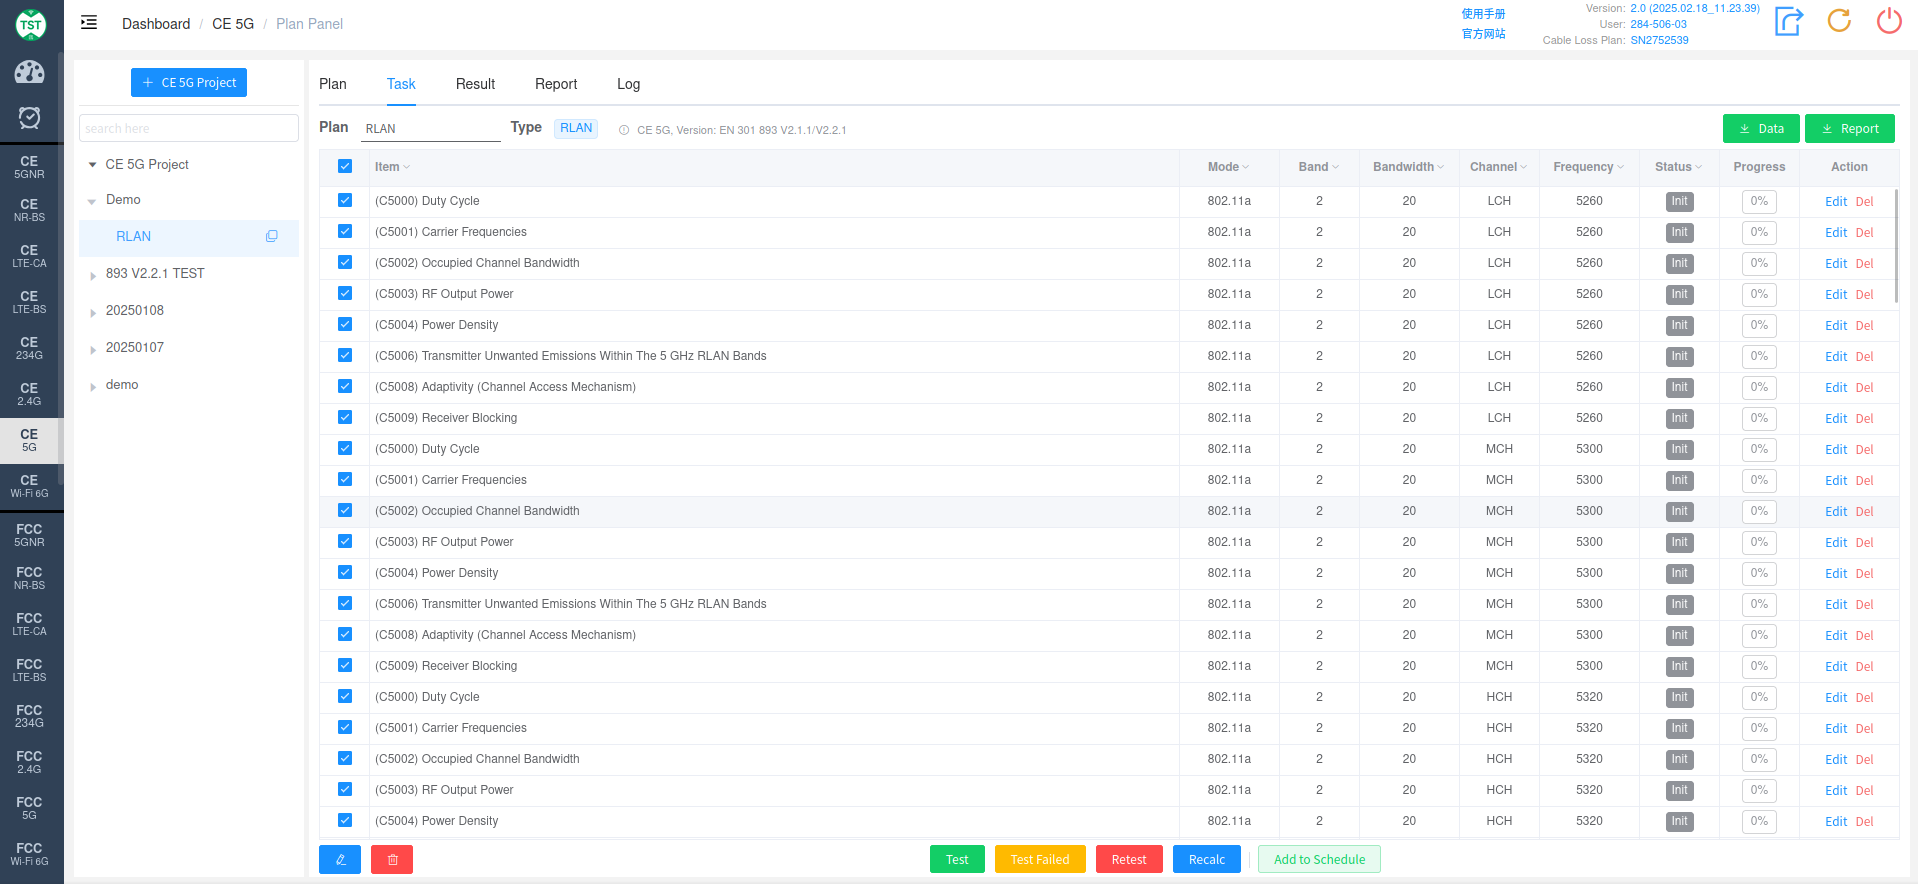
Task: Open CE LTE-BS module in sidebar
Action: coord(30,302)
